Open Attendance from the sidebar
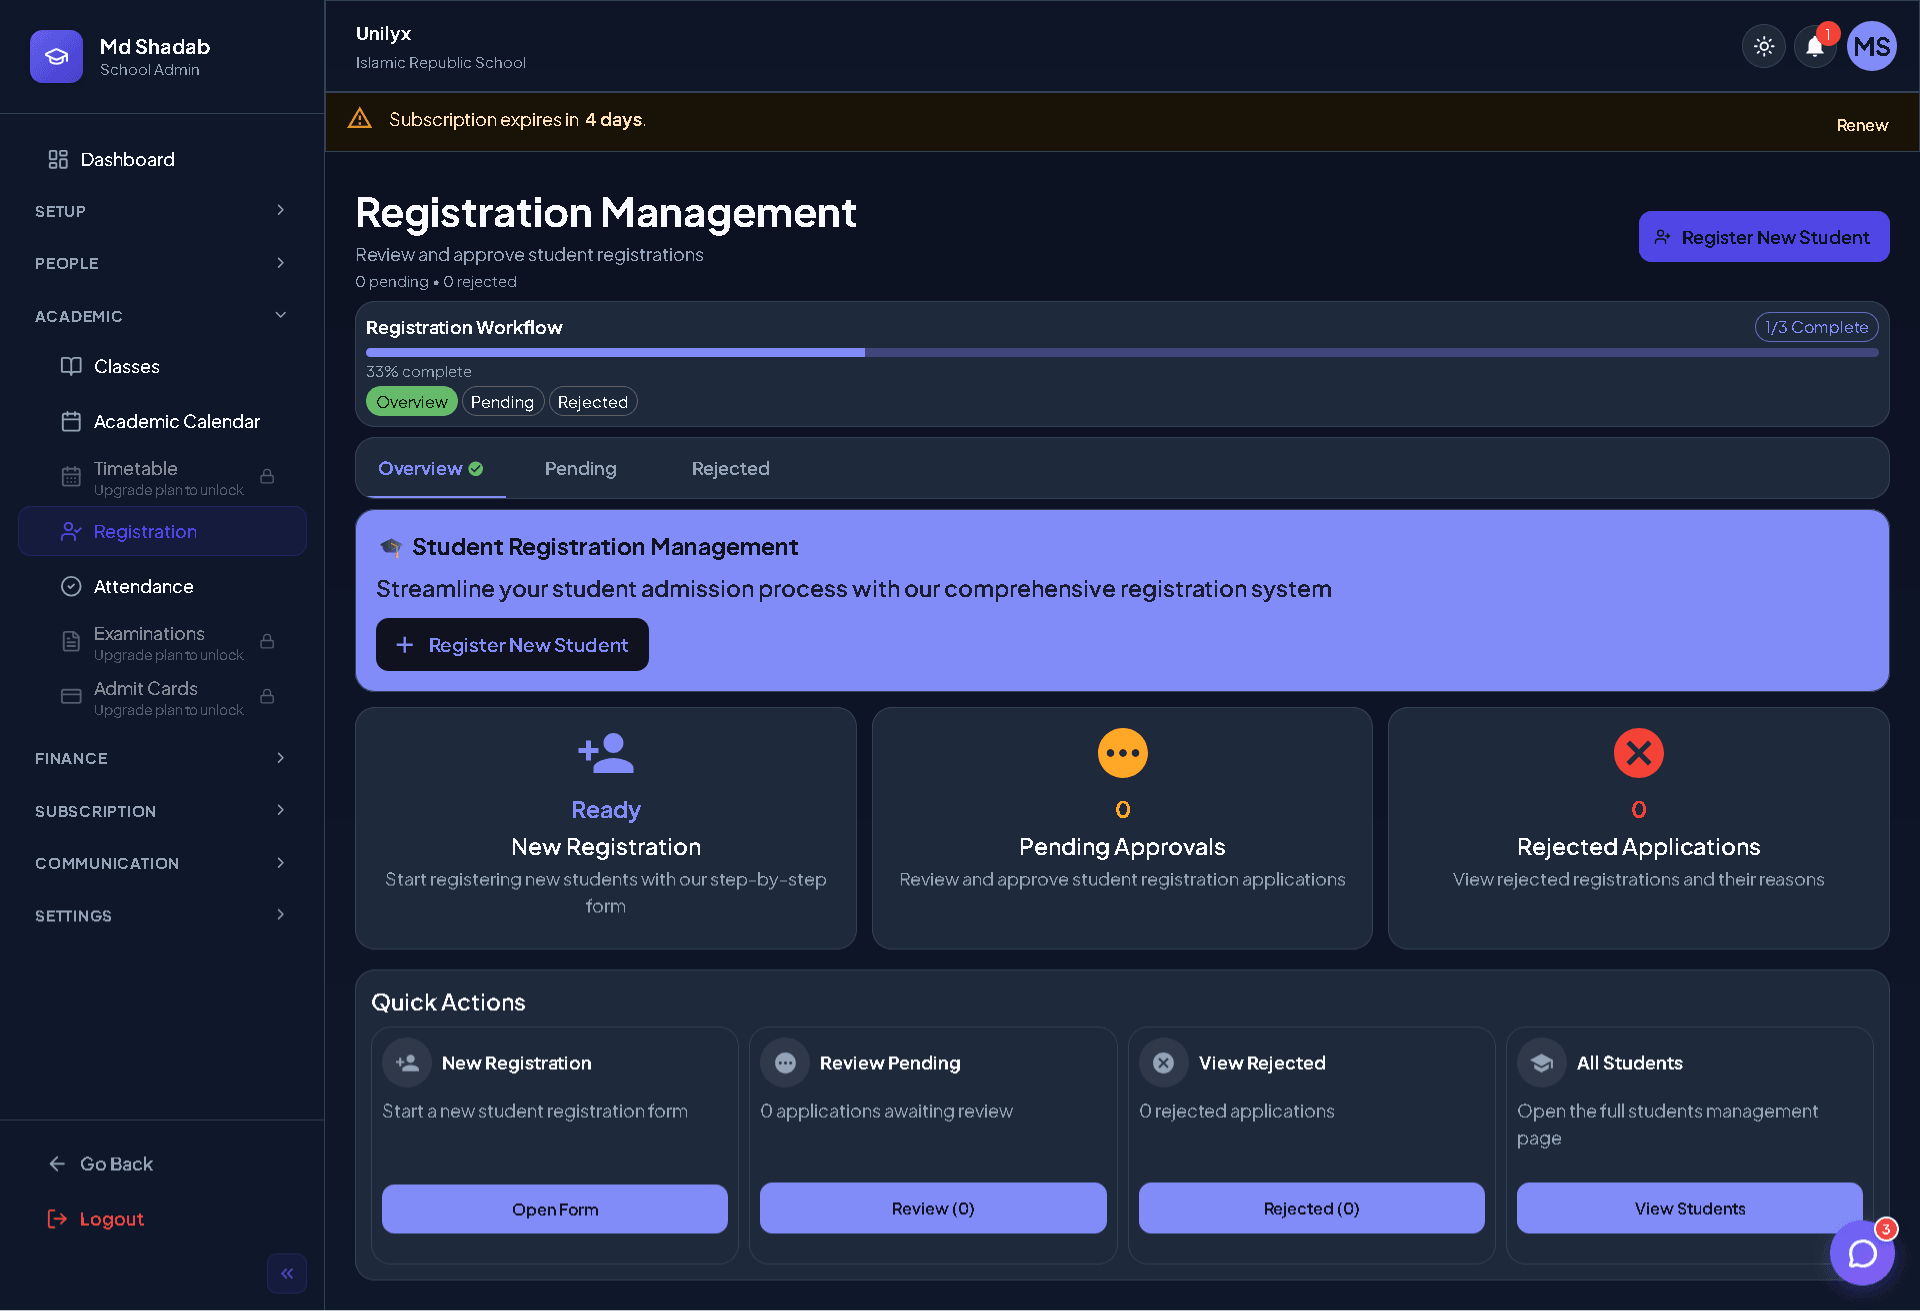Screen dimensions: 1920x1311 [x=162, y=586]
